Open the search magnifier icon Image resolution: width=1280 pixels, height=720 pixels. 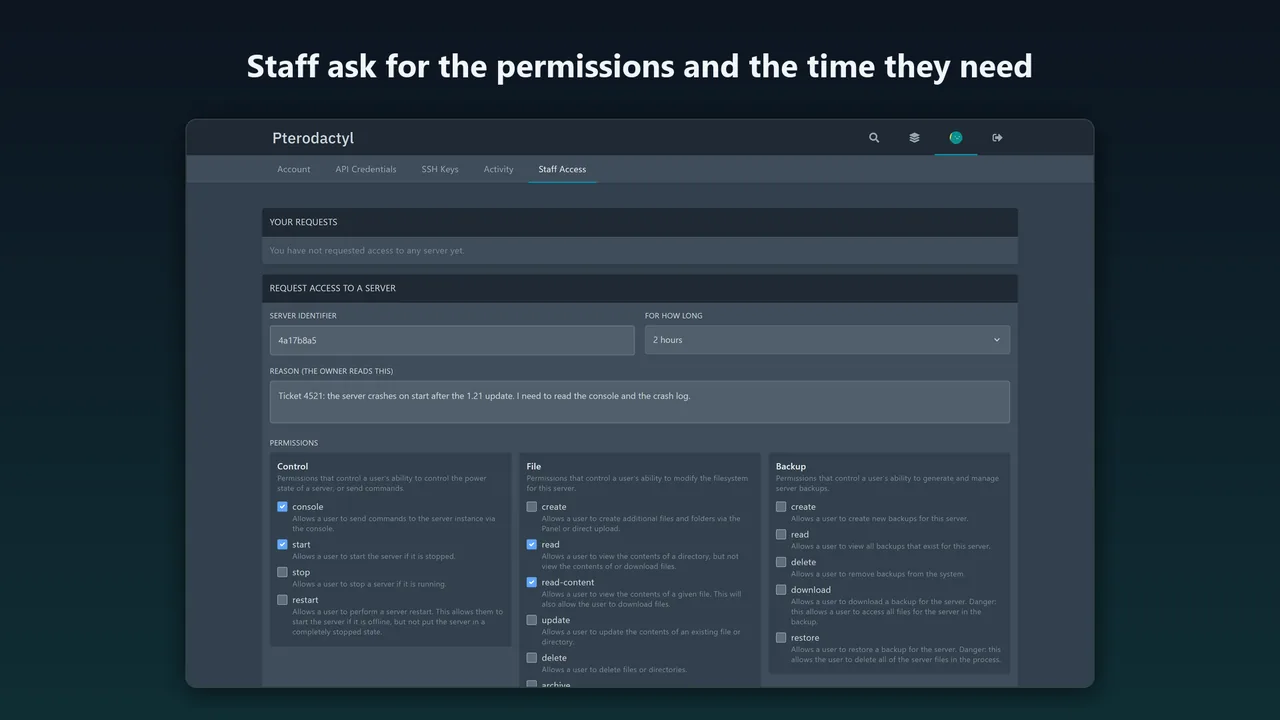874,138
